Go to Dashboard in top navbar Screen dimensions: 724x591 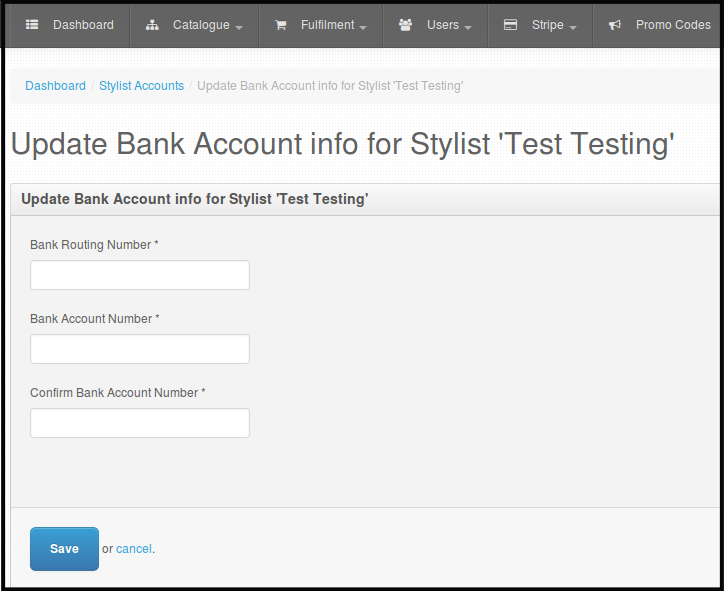coord(83,25)
